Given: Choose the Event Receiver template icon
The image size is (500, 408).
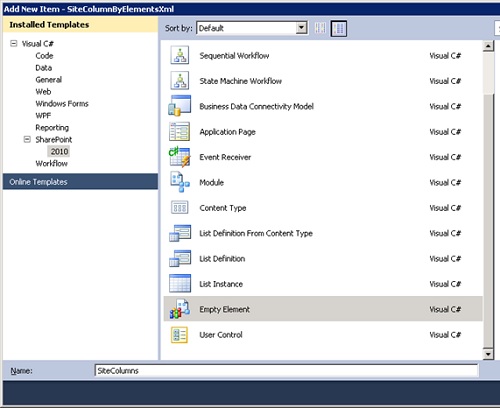Looking at the screenshot, I should [180, 157].
